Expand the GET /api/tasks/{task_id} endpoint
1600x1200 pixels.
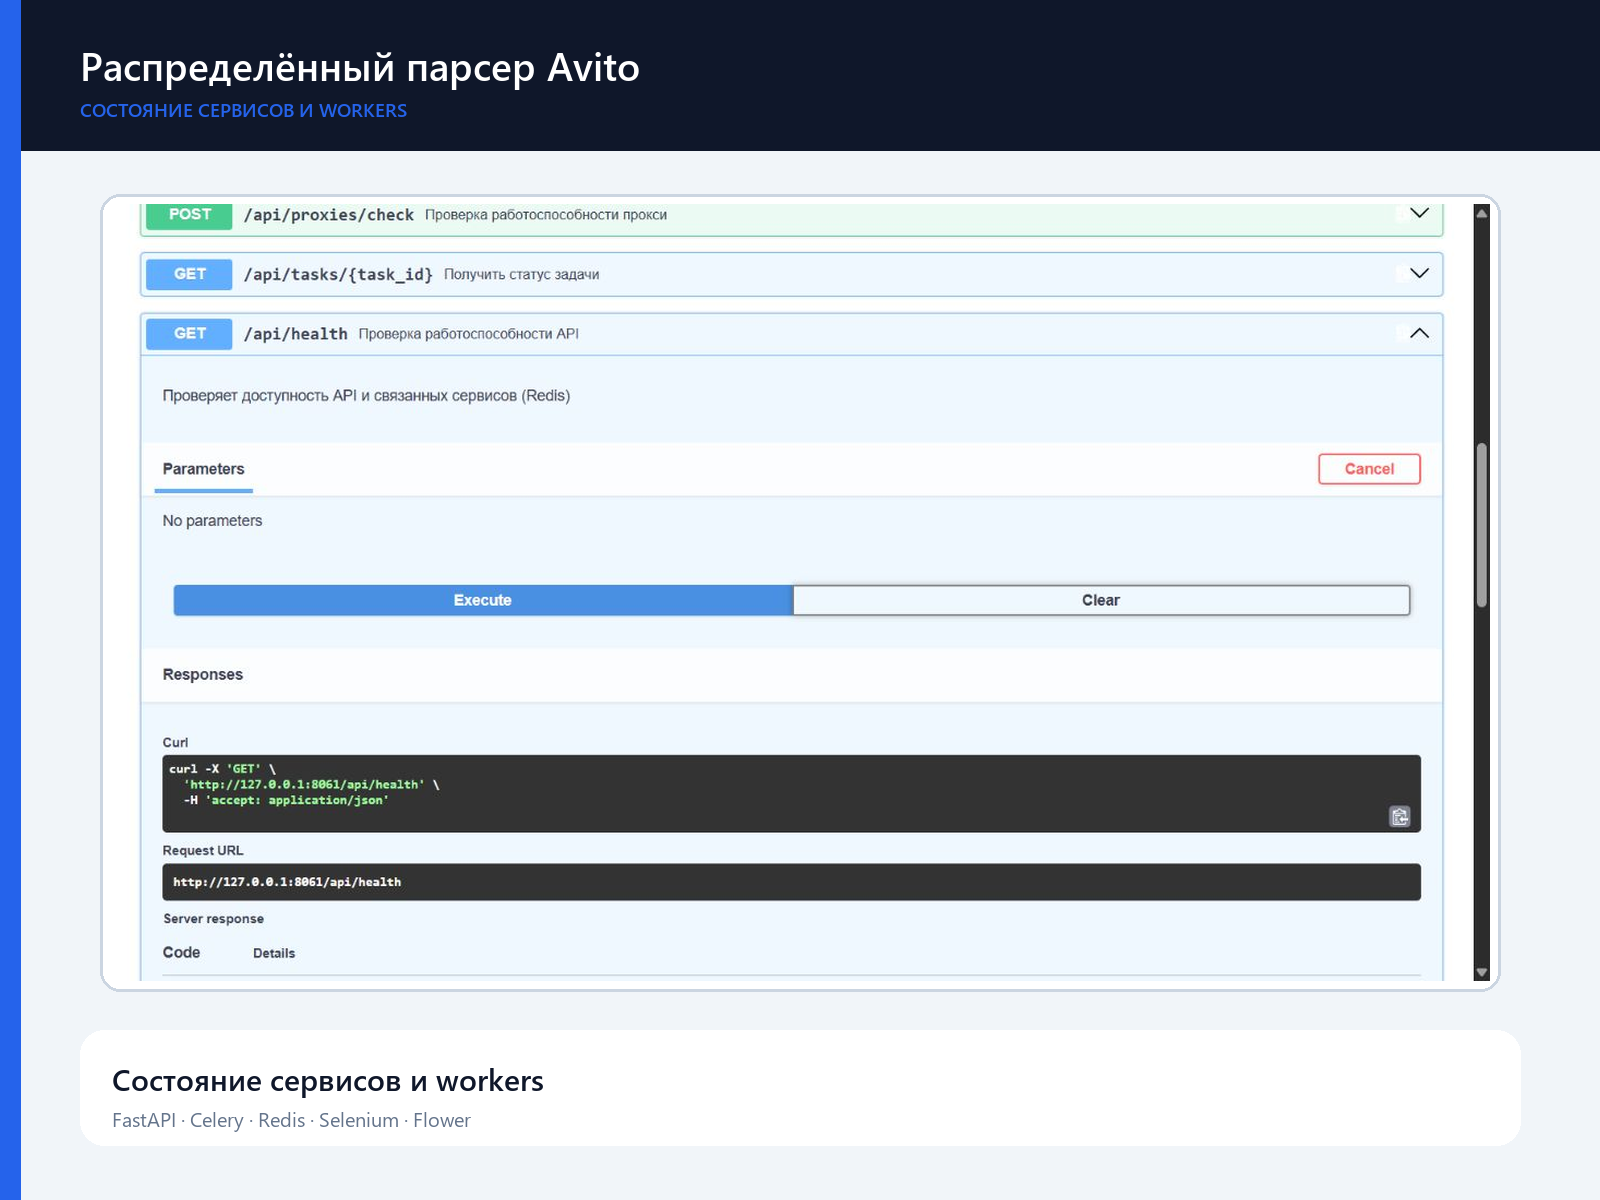point(1419,273)
